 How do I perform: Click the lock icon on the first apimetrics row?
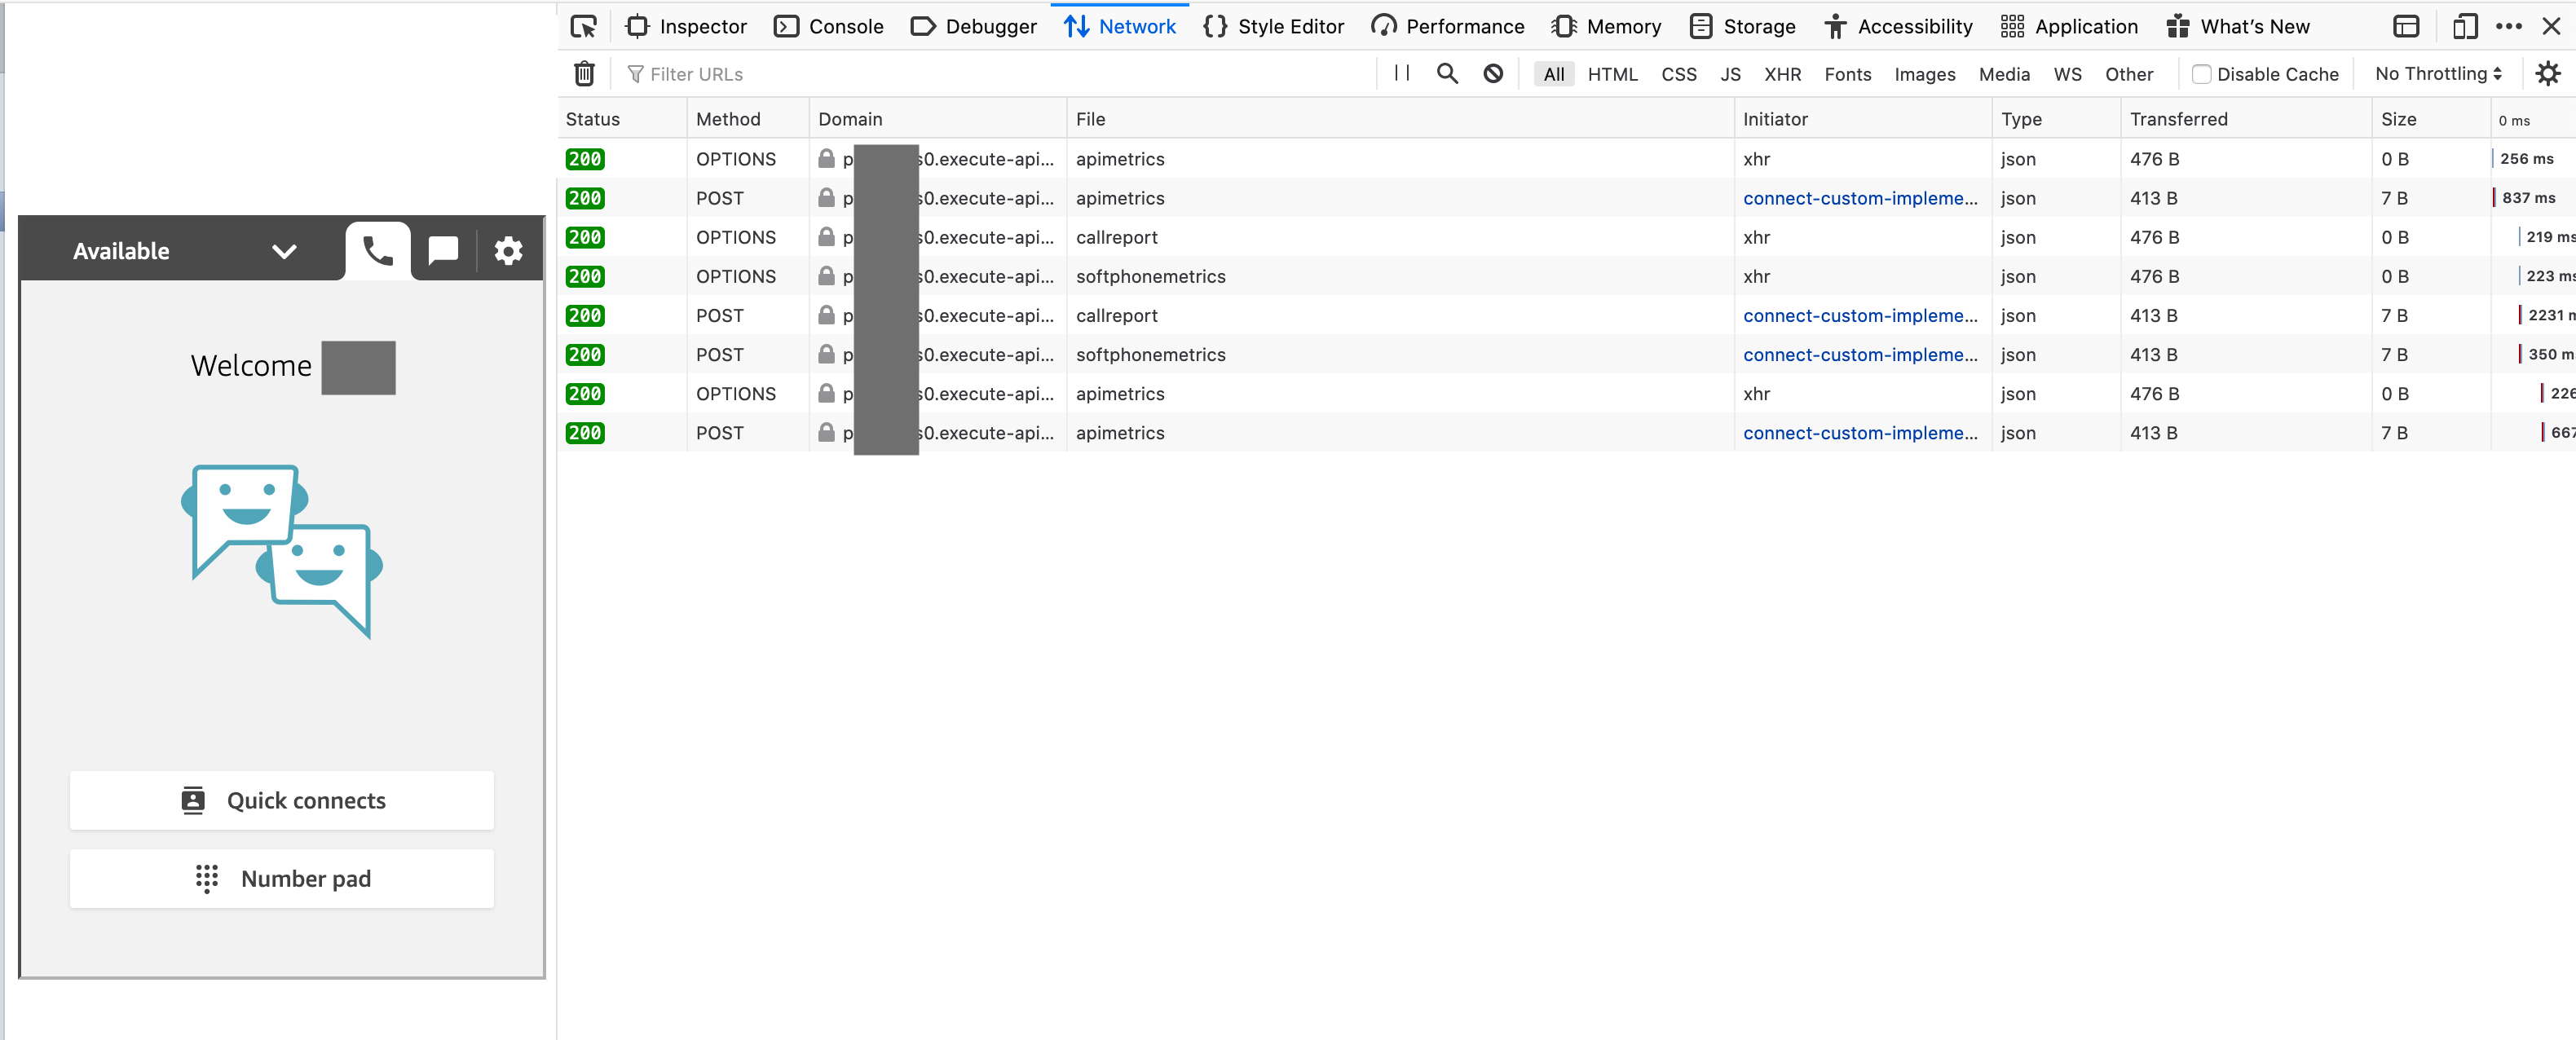(826, 159)
